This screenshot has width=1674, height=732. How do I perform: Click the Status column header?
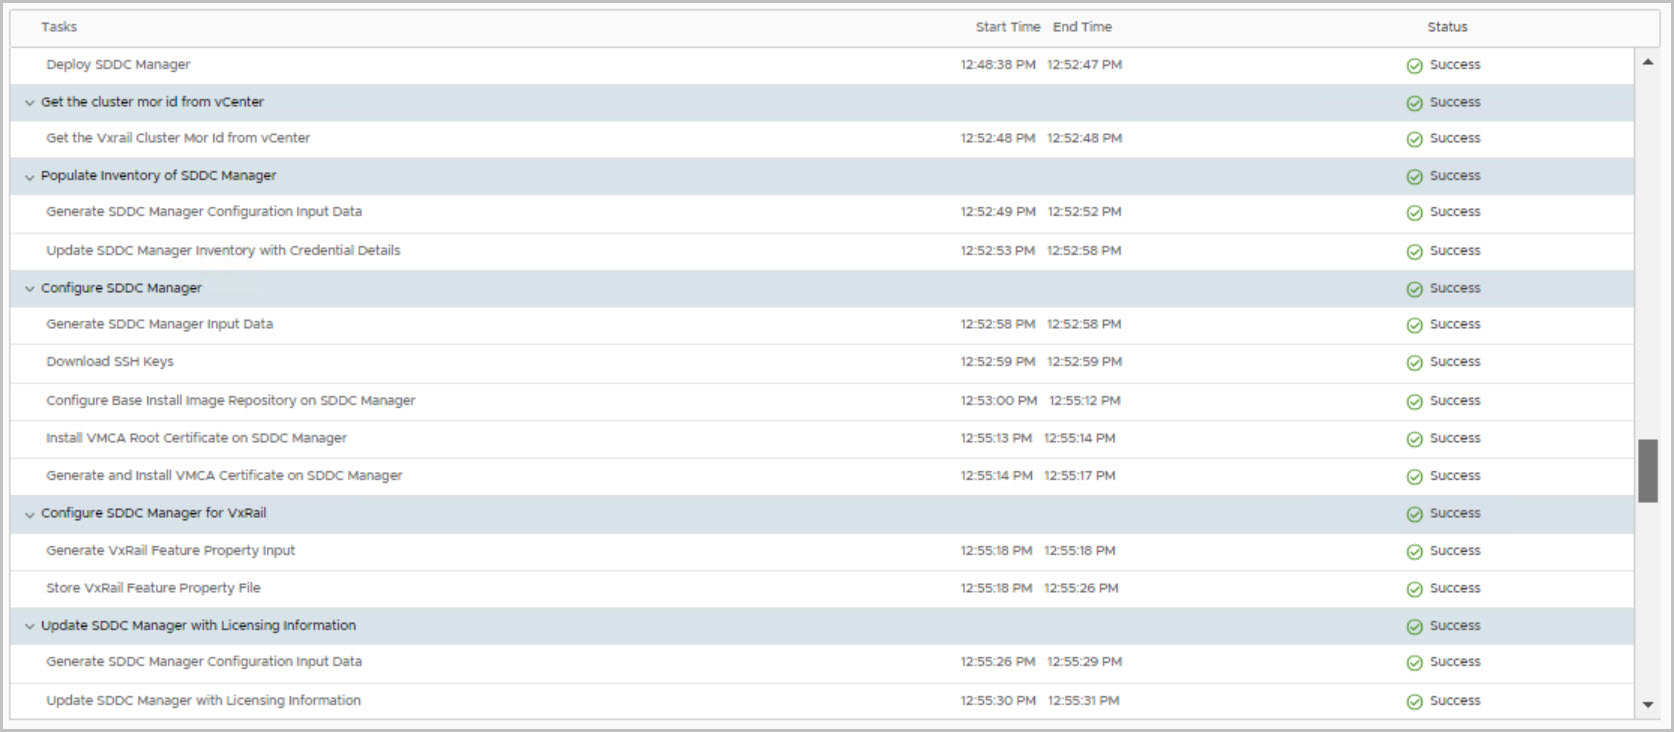click(x=1447, y=27)
